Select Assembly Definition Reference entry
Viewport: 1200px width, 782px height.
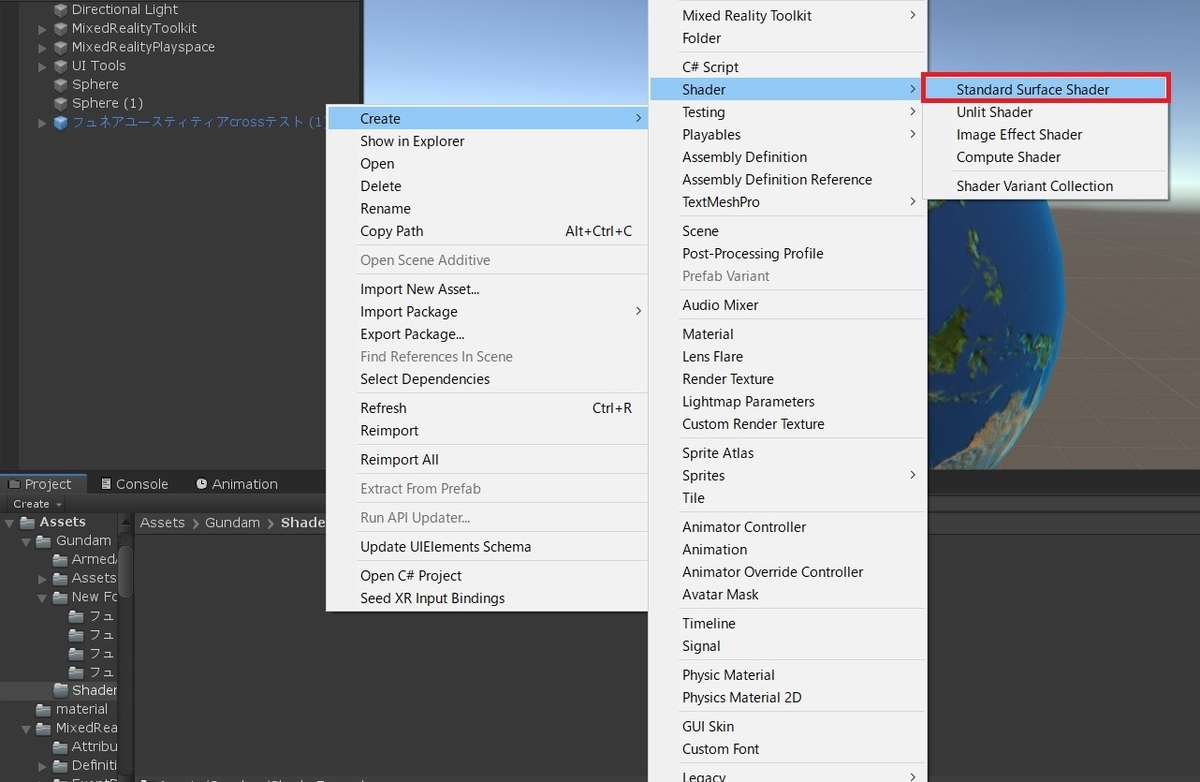coord(788,179)
